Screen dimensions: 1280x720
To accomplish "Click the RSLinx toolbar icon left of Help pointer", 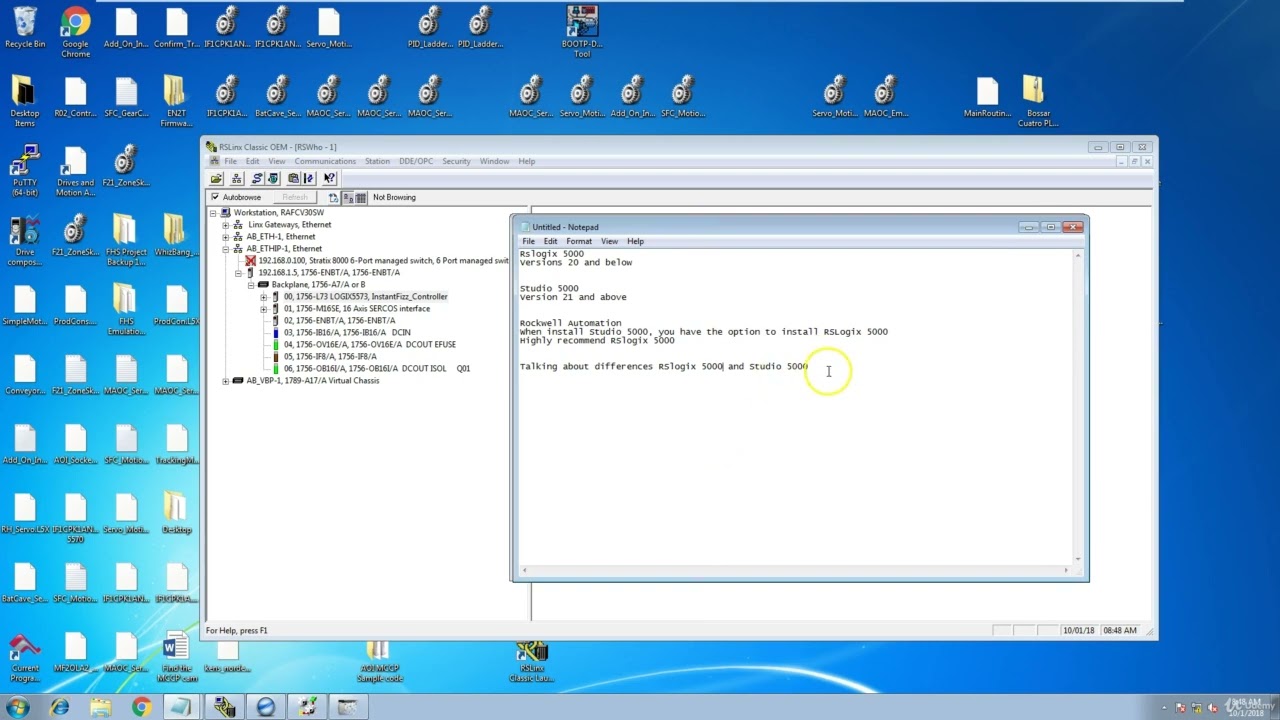I will [308, 178].
